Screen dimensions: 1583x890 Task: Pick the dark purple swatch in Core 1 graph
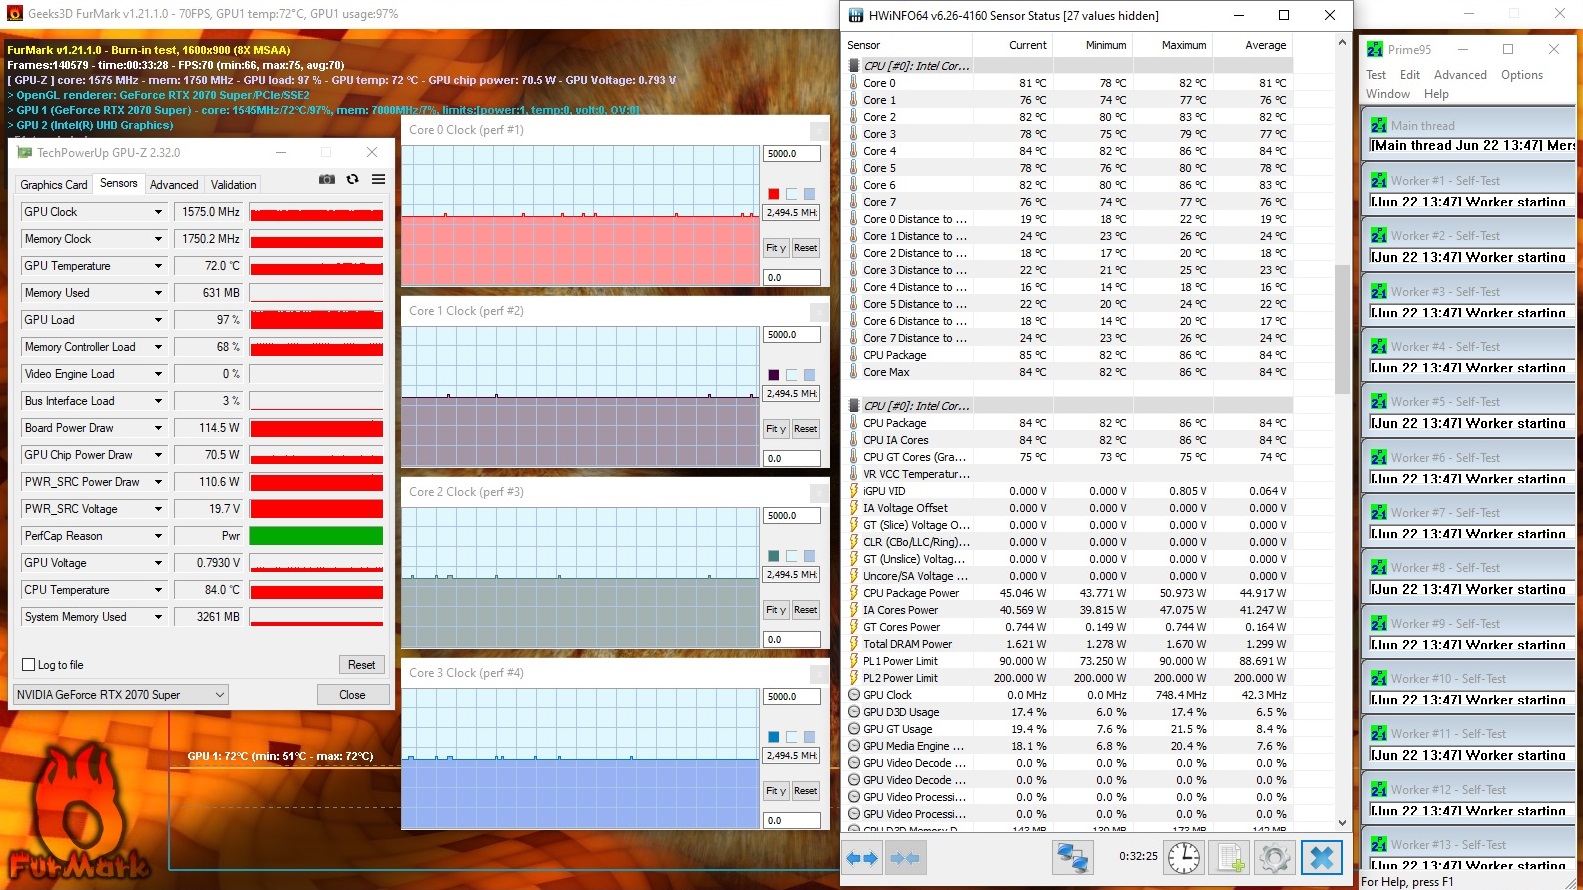[x=773, y=375]
